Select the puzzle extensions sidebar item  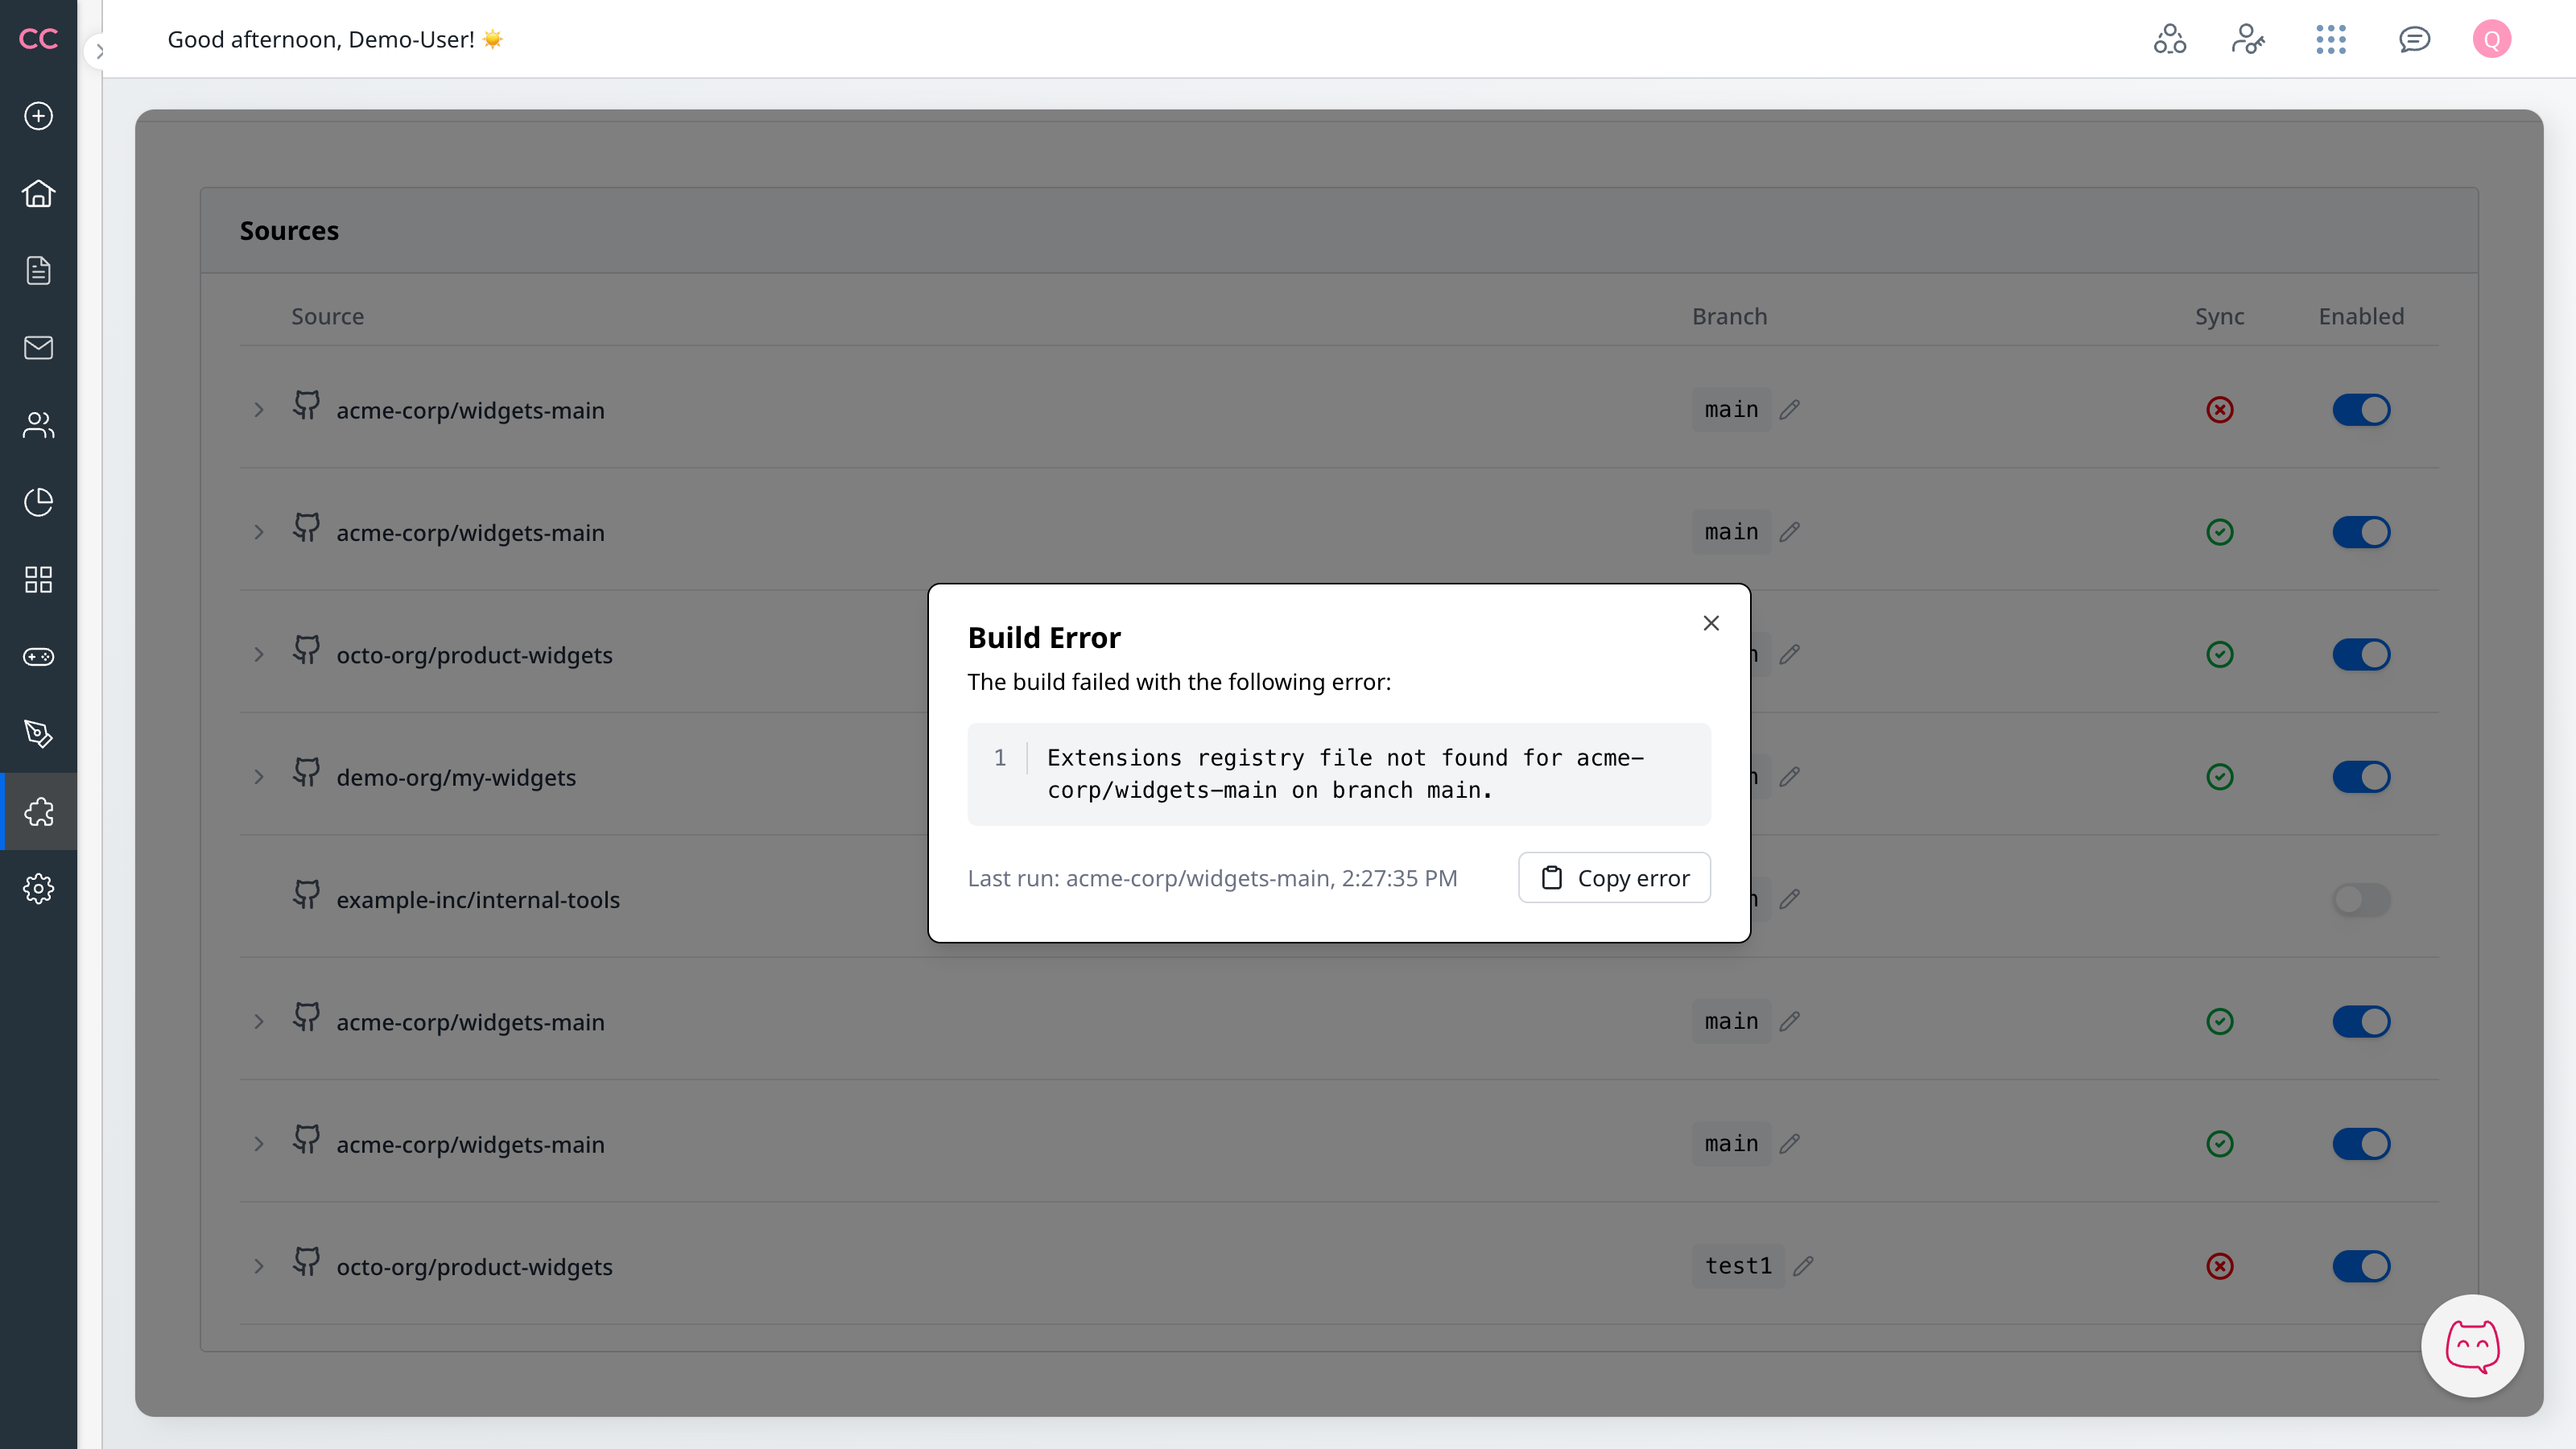point(38,811)
